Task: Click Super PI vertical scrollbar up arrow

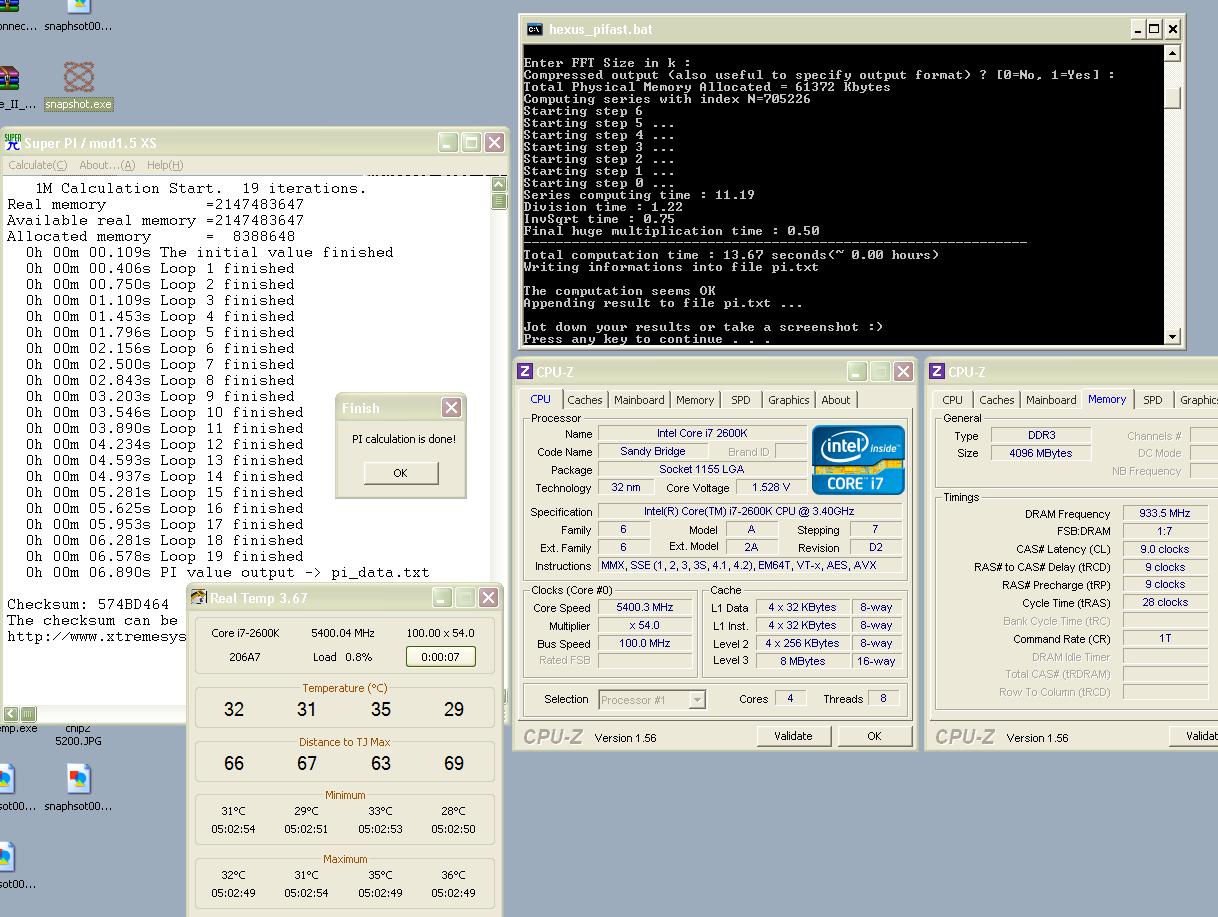Action: tap(499, 185)
